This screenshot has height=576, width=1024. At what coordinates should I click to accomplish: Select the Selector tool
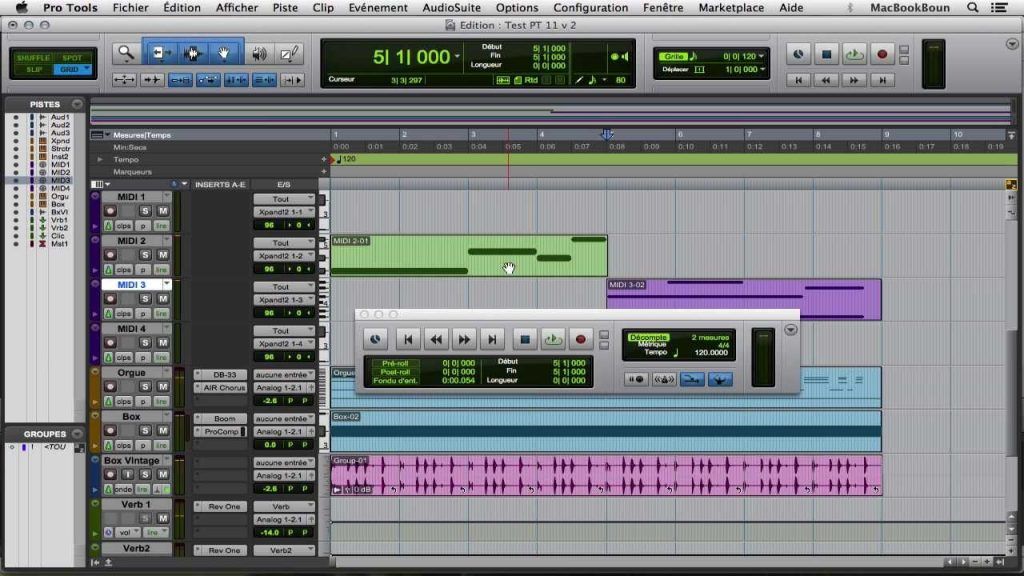coord(193,54)
